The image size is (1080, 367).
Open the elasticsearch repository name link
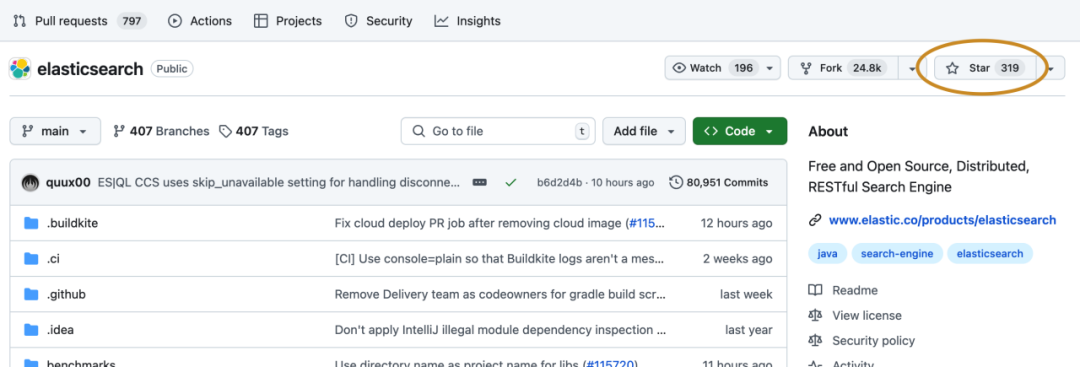coord(90,69)
